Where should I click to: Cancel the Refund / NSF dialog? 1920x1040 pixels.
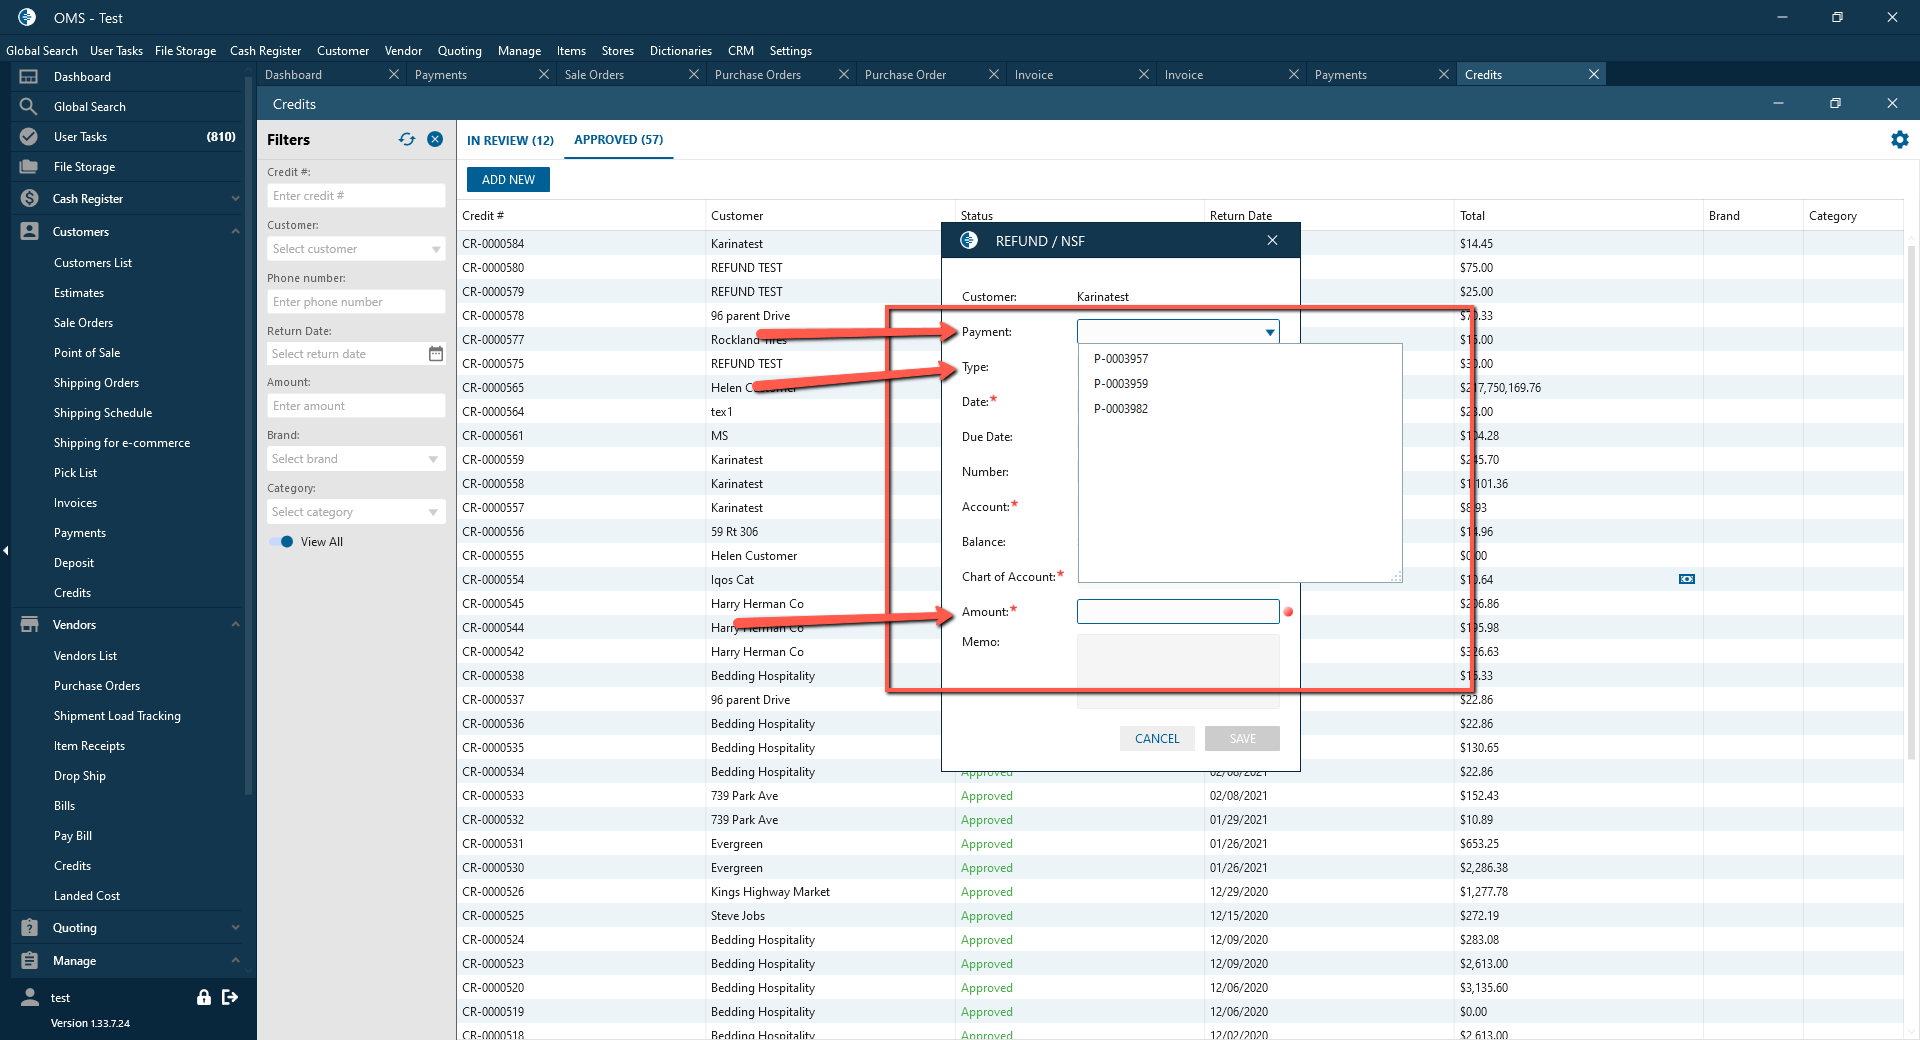1157,739
